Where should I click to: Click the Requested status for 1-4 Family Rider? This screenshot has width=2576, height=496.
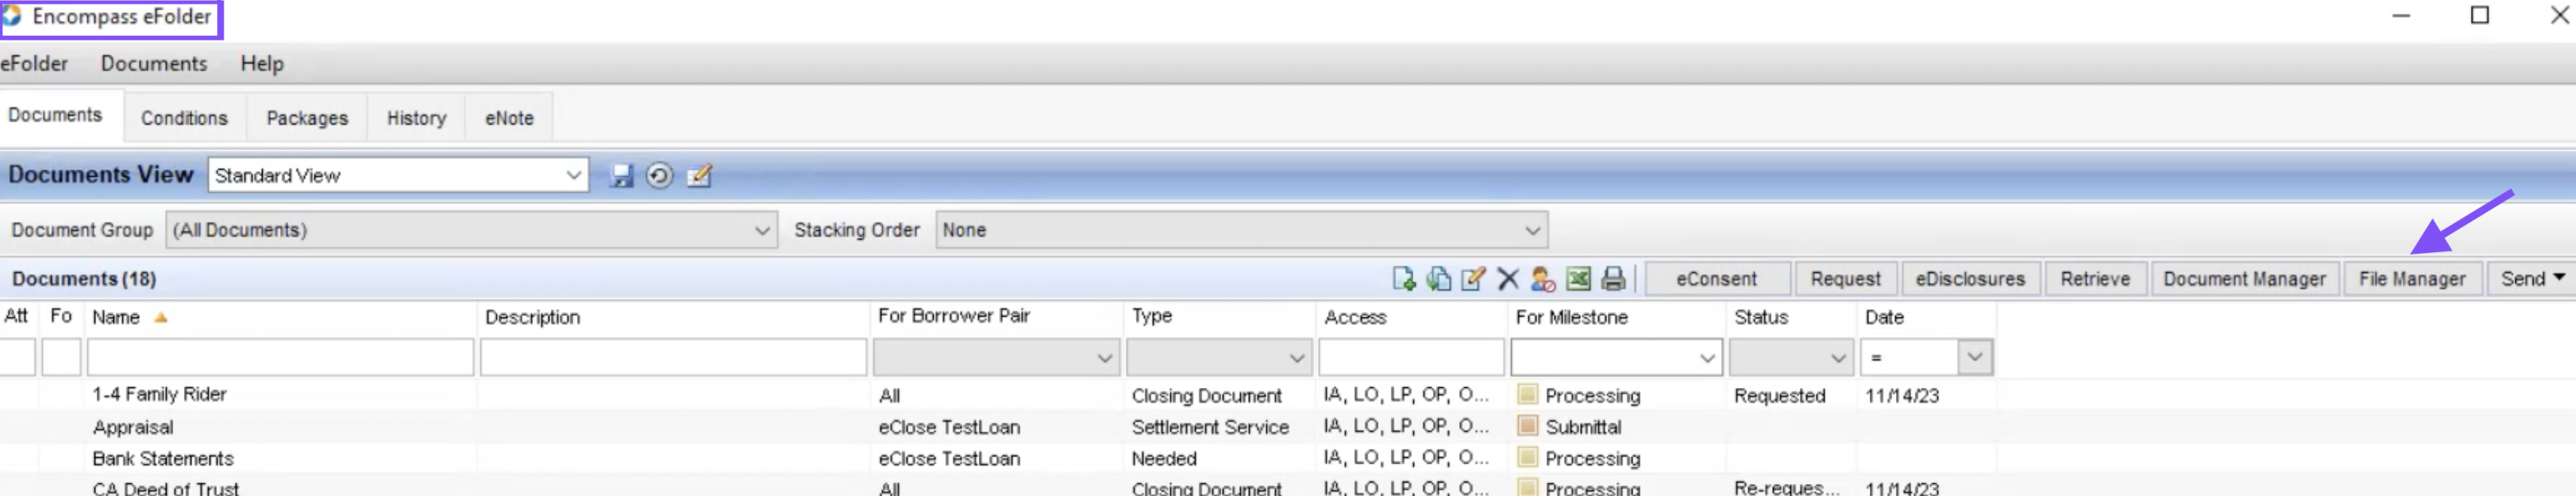pyautogui.click(x=1780, y=396)
